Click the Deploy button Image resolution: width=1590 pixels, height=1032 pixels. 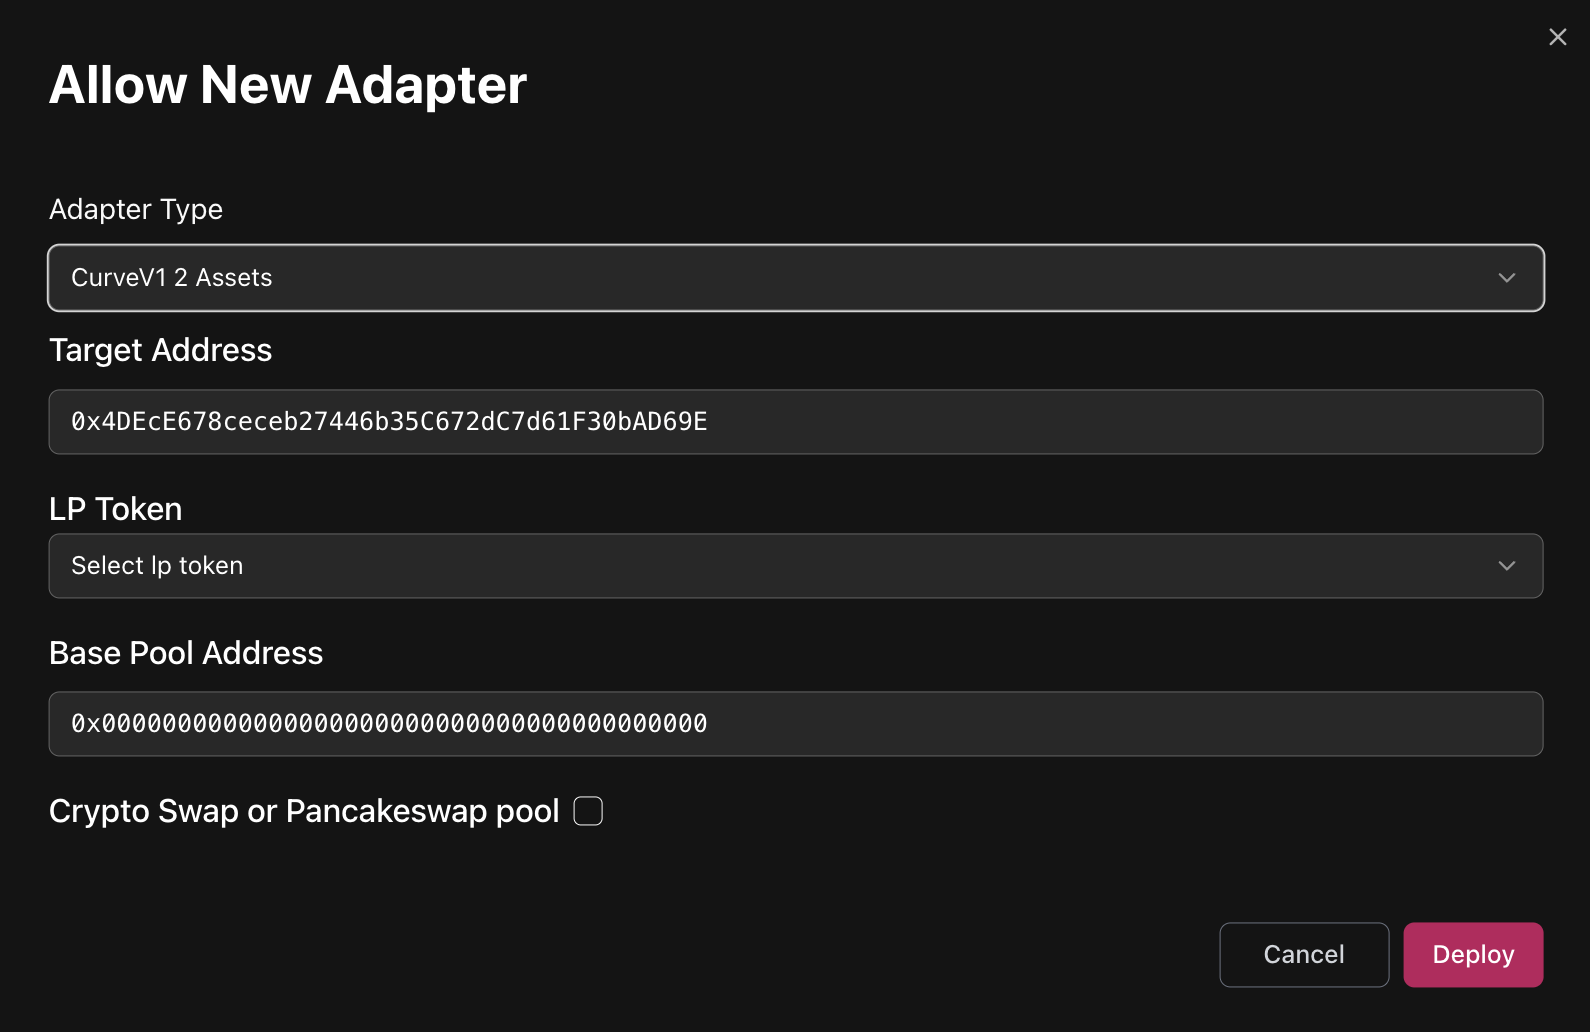tap(1472, 955)
